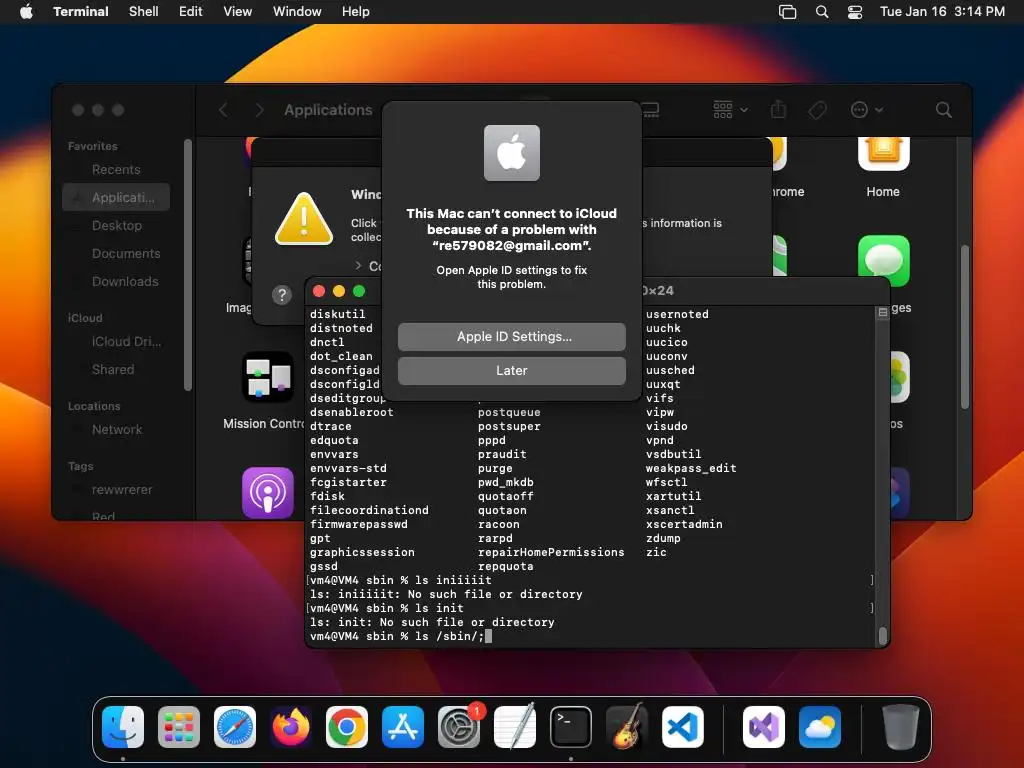Click the Terminal window scrollbar thumb
This screenshot has height=768, width=1024.
click(882, 635)
